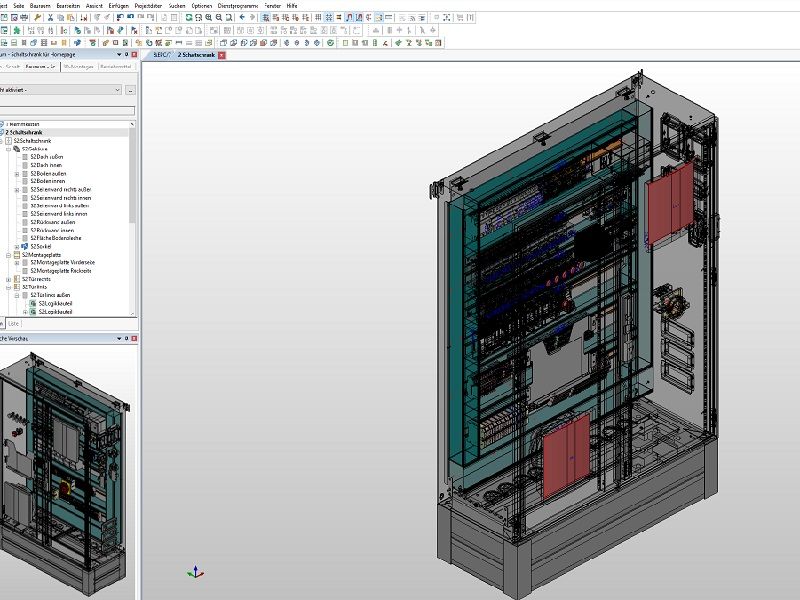Click the green Refresh view icon

(187, 18)
